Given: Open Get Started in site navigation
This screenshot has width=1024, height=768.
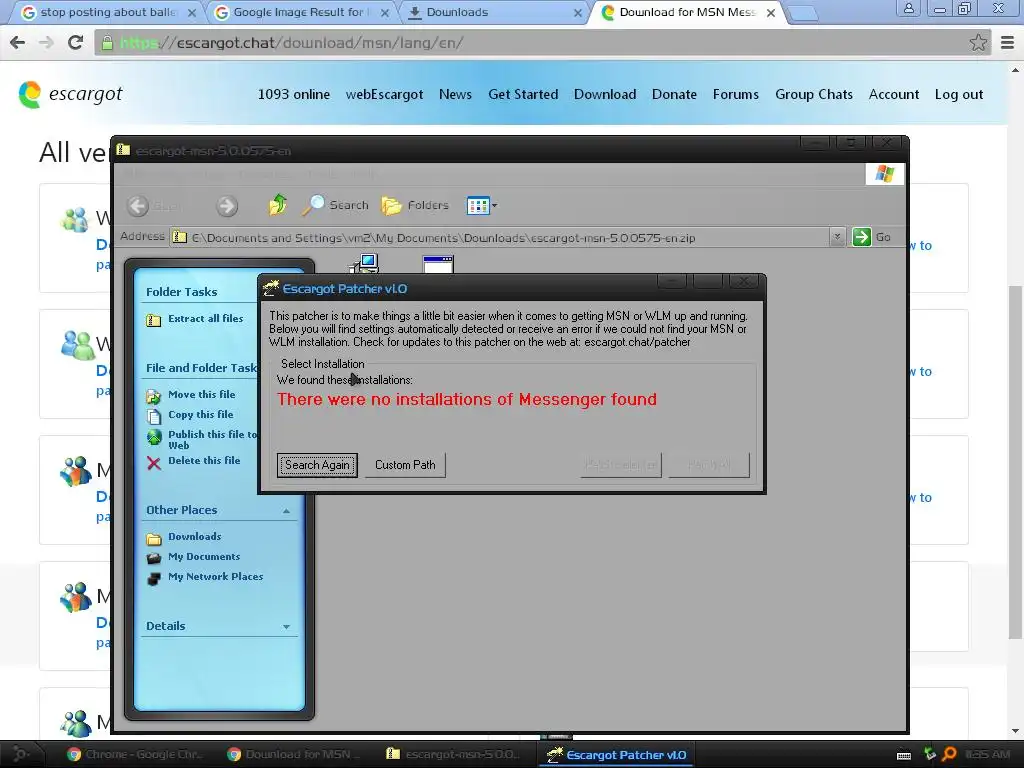Looking at the screenshot, I should (x=523, y=95).
